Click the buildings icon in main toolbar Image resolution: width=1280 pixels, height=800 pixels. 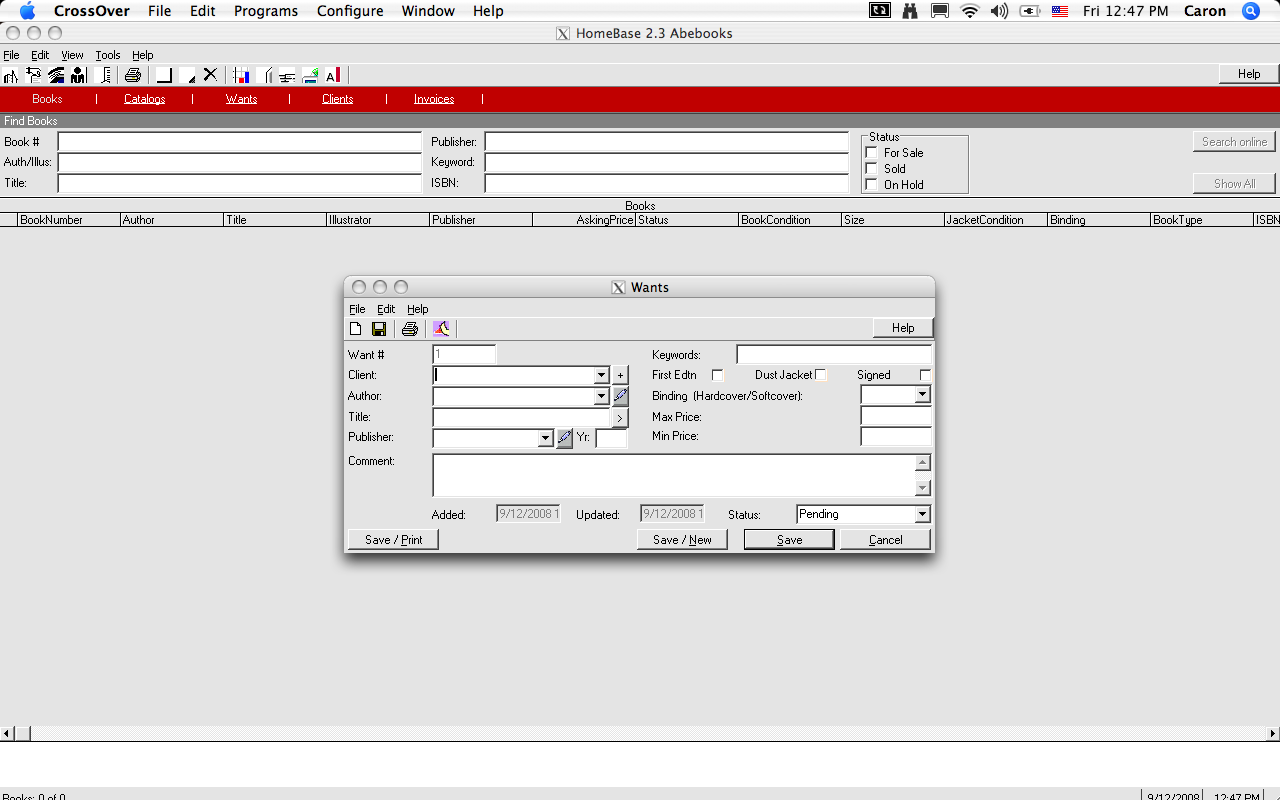(x=10, y=75)
